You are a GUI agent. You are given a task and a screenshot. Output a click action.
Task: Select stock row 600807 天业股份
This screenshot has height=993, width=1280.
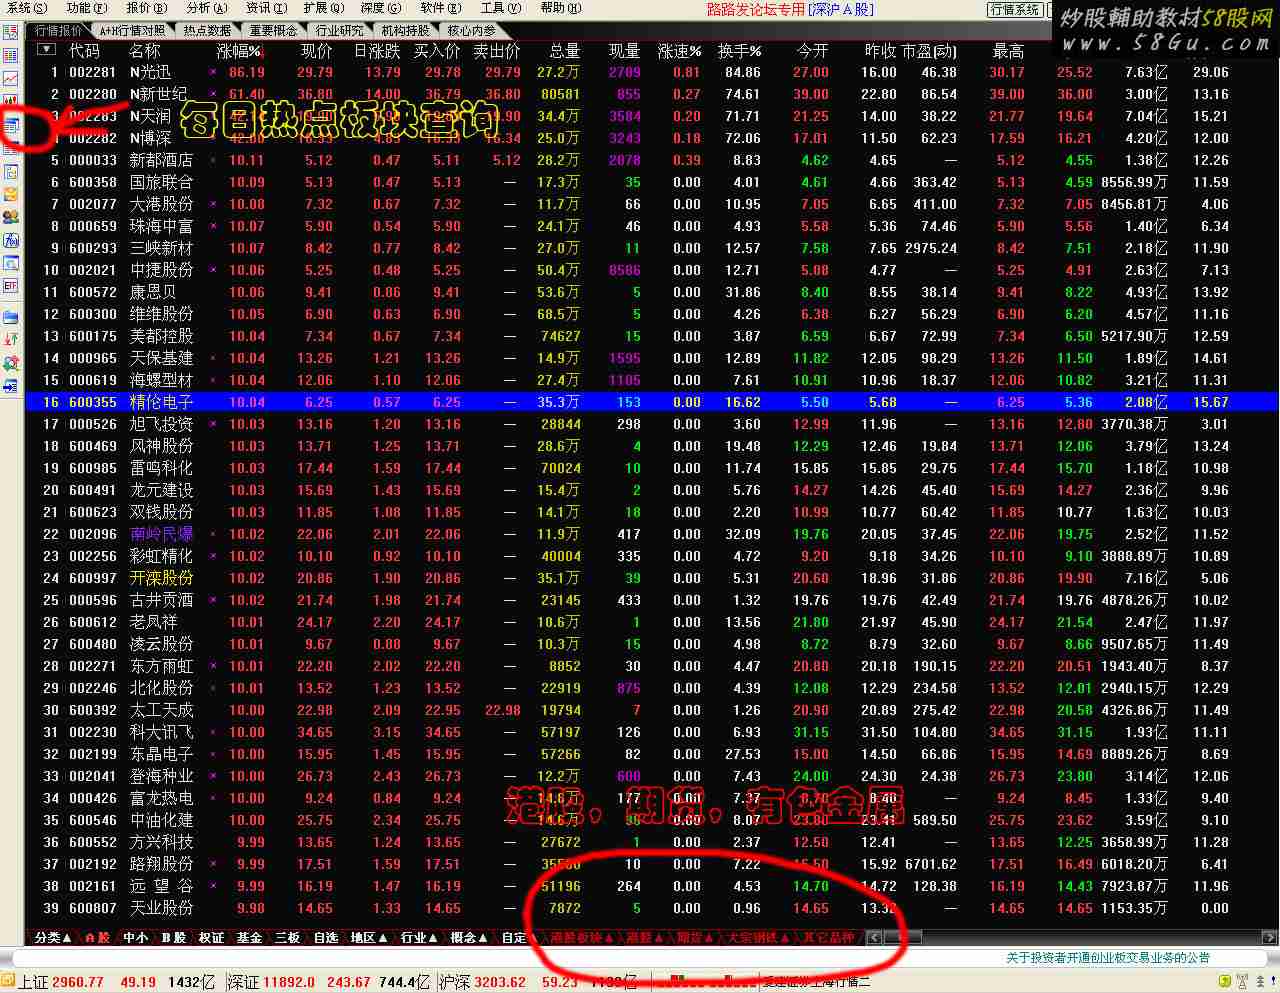(652, 908)
